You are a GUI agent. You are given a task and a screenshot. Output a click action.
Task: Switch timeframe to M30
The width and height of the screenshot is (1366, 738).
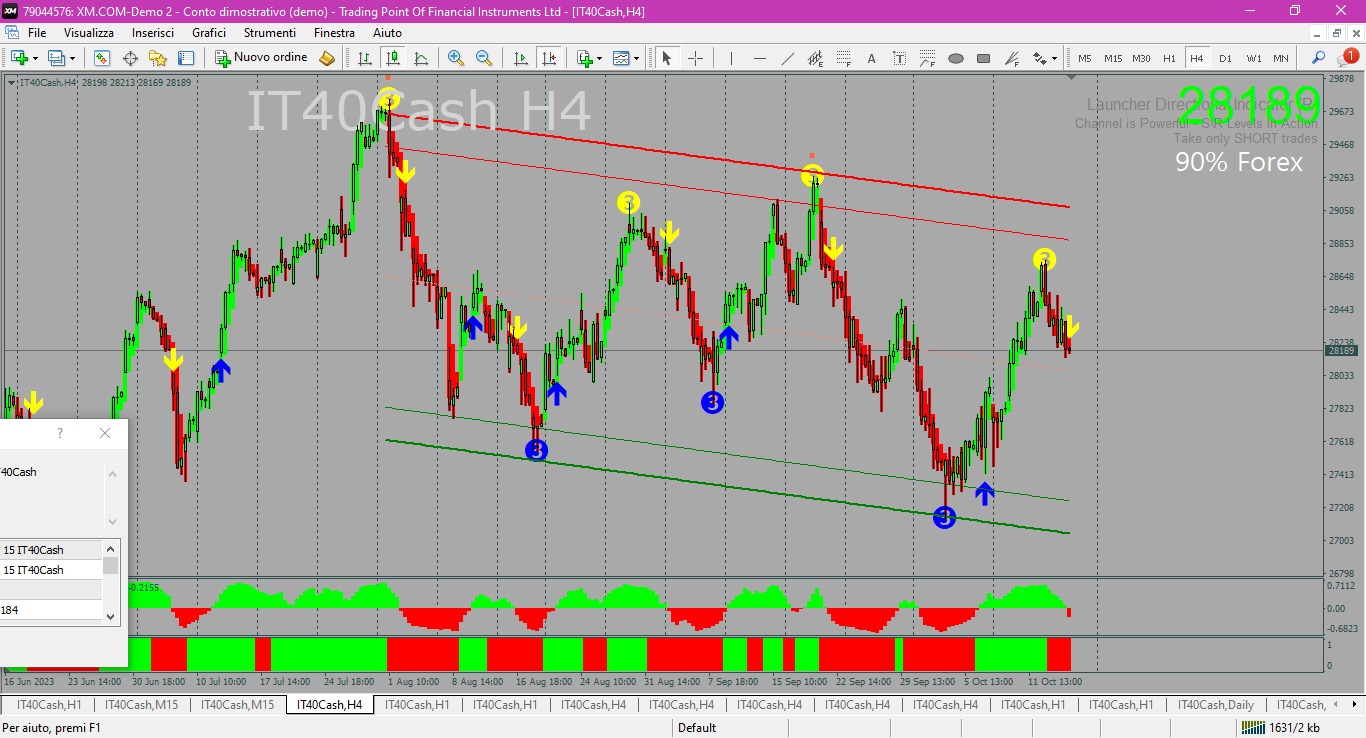1142,58
